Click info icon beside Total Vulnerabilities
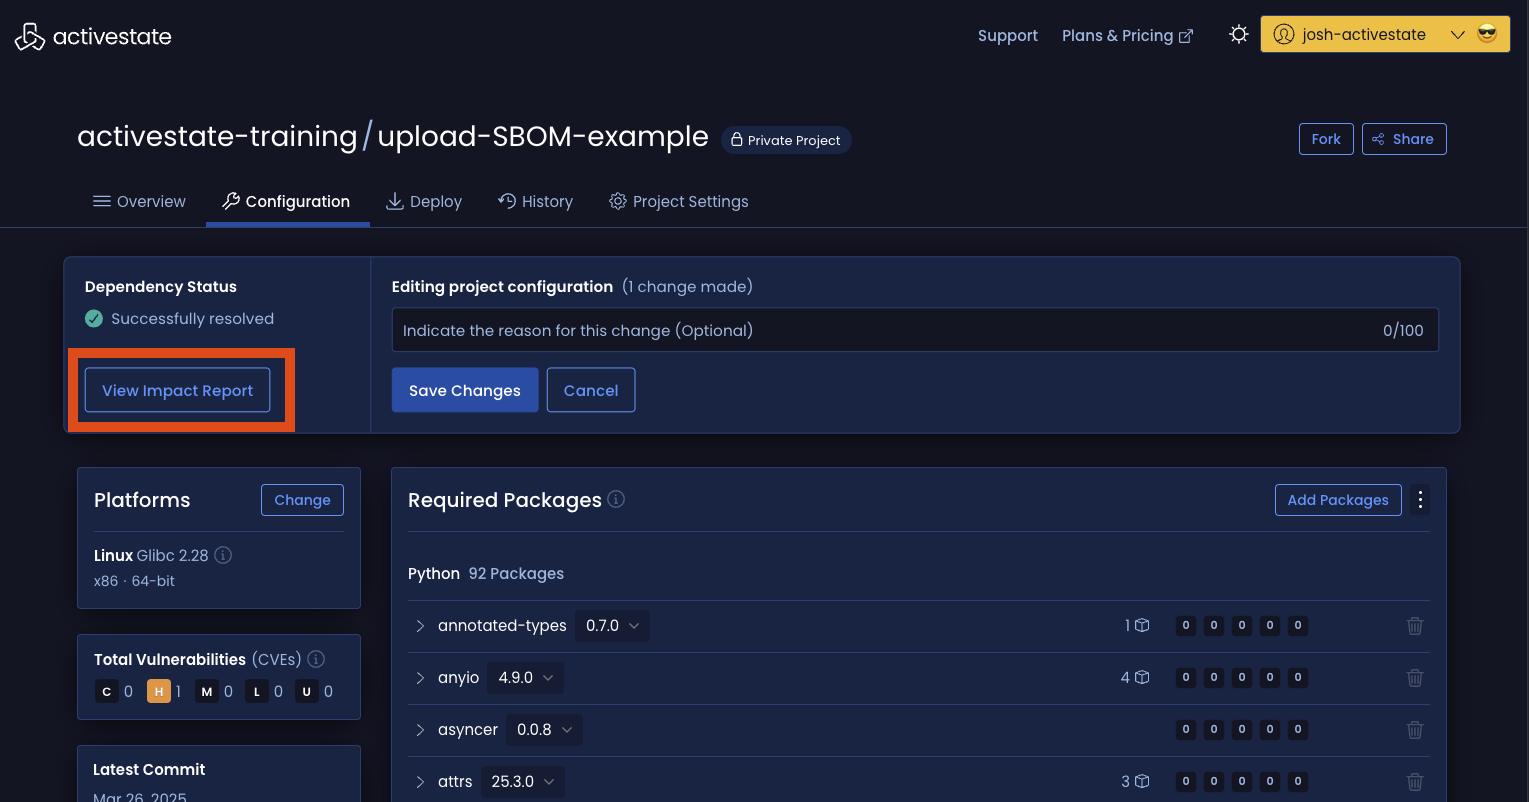Image resolution: width=1529 pixels, height=802 pixels. [x=316, y=659]
